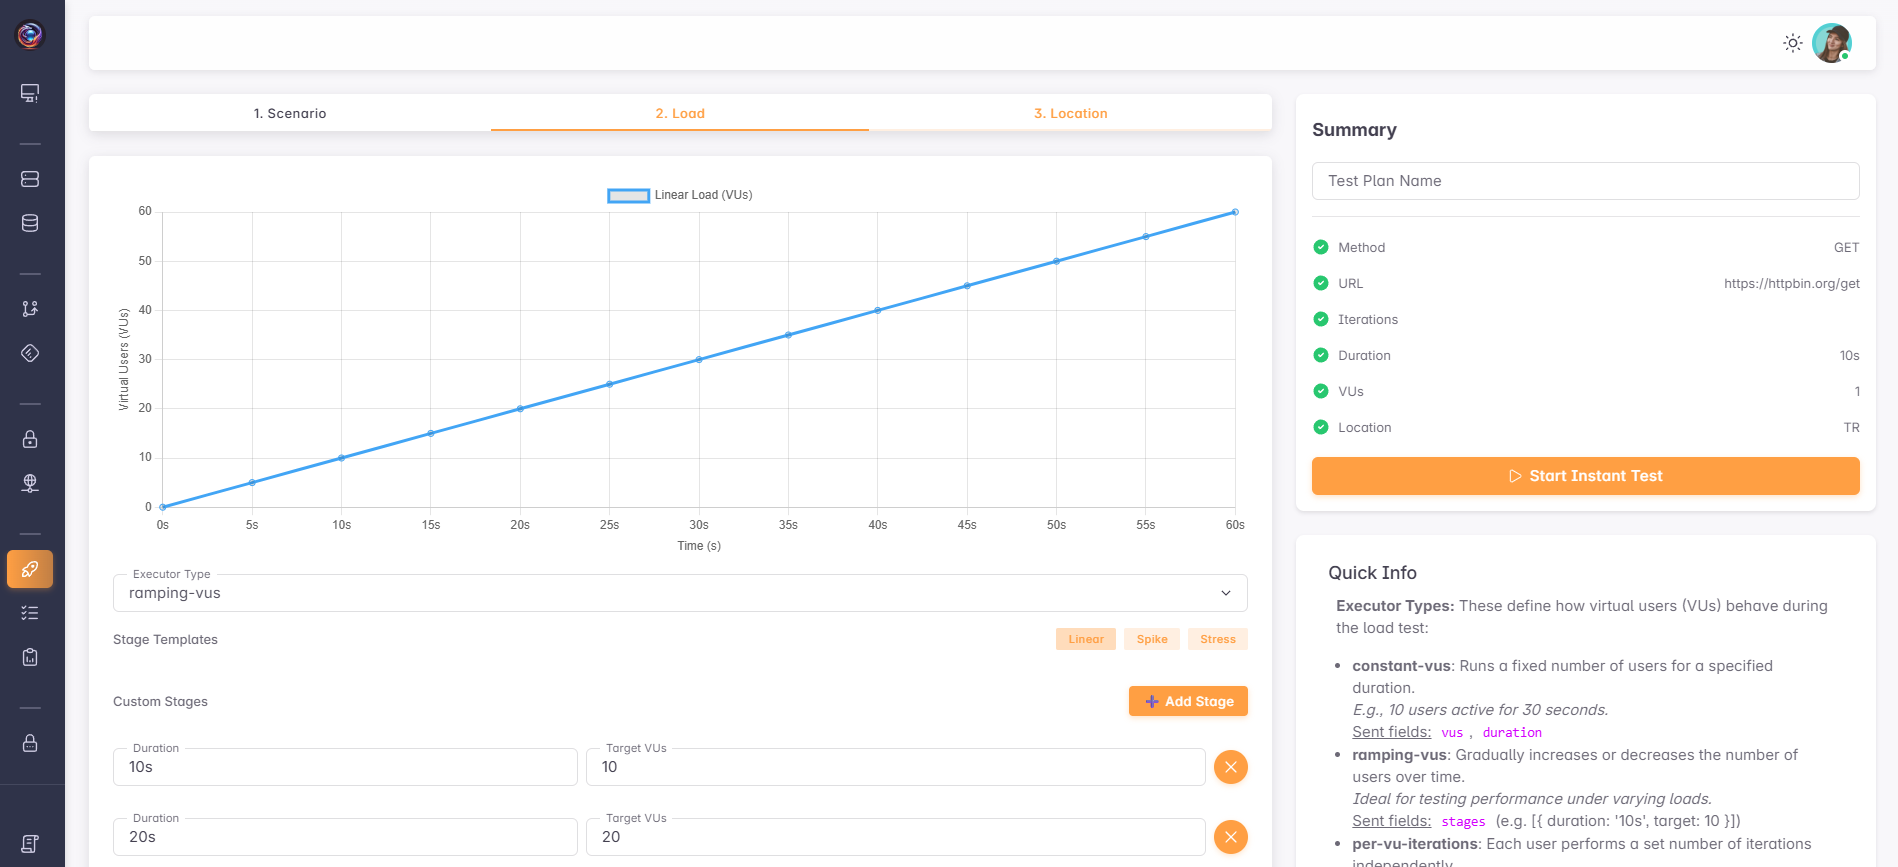Switch to the 1. Scenario tab
This screenshot has width=1898, height=867.
coord(290,113)
